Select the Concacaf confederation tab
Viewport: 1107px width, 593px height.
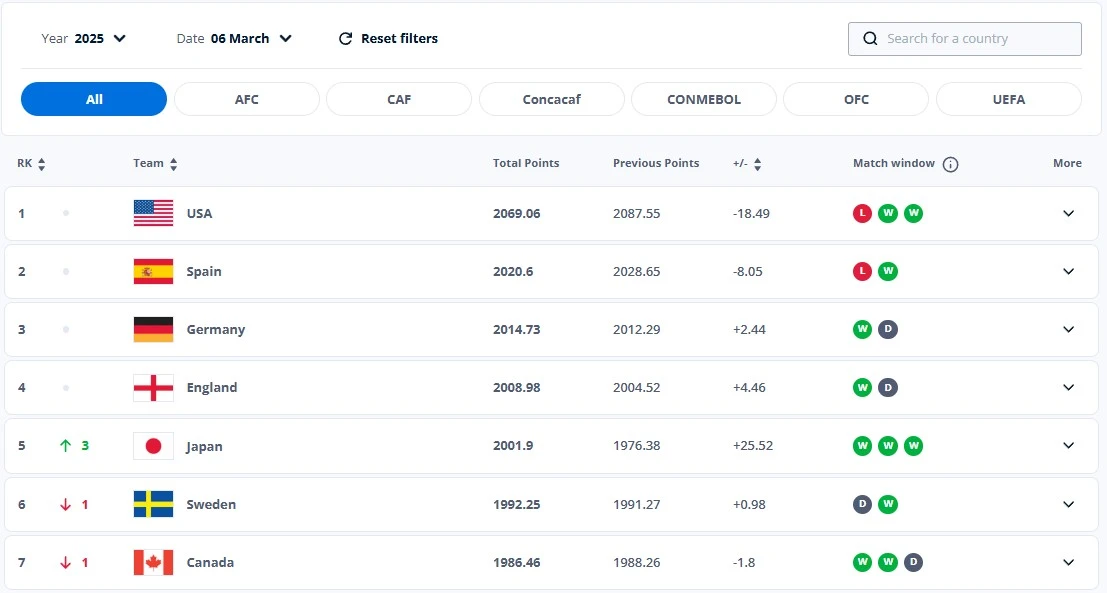pyautogui.click(x=551, y=99)
